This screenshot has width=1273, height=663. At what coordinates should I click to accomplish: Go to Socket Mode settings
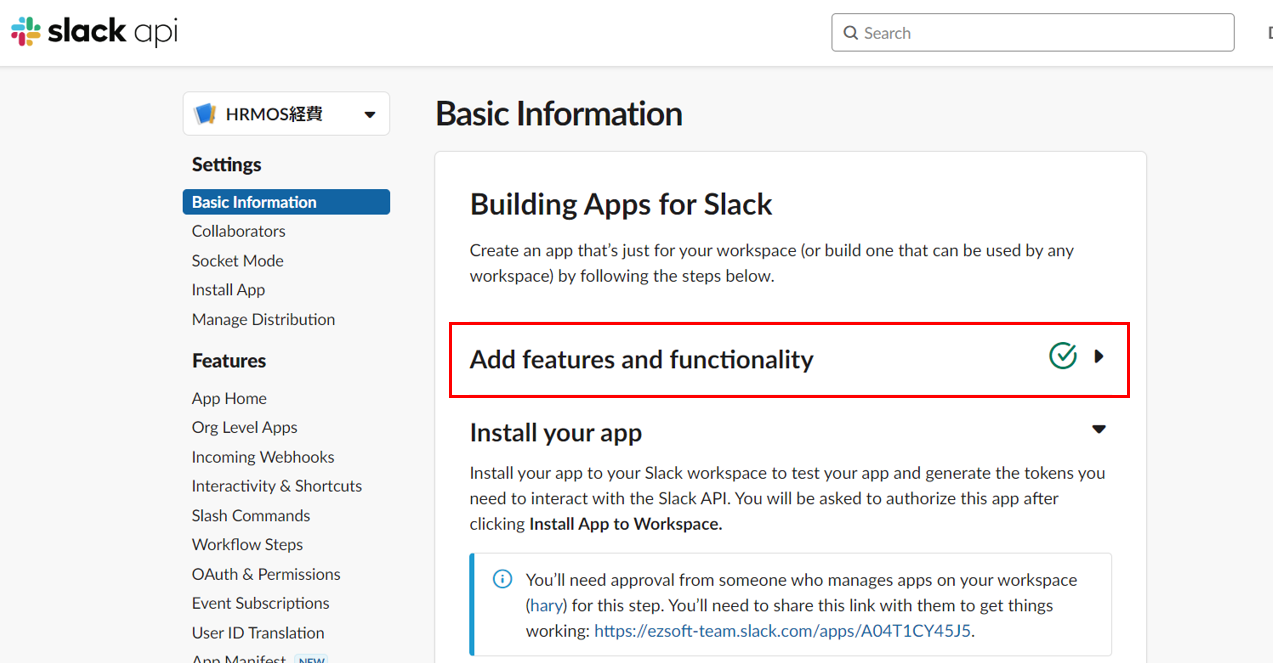(238, 260)
